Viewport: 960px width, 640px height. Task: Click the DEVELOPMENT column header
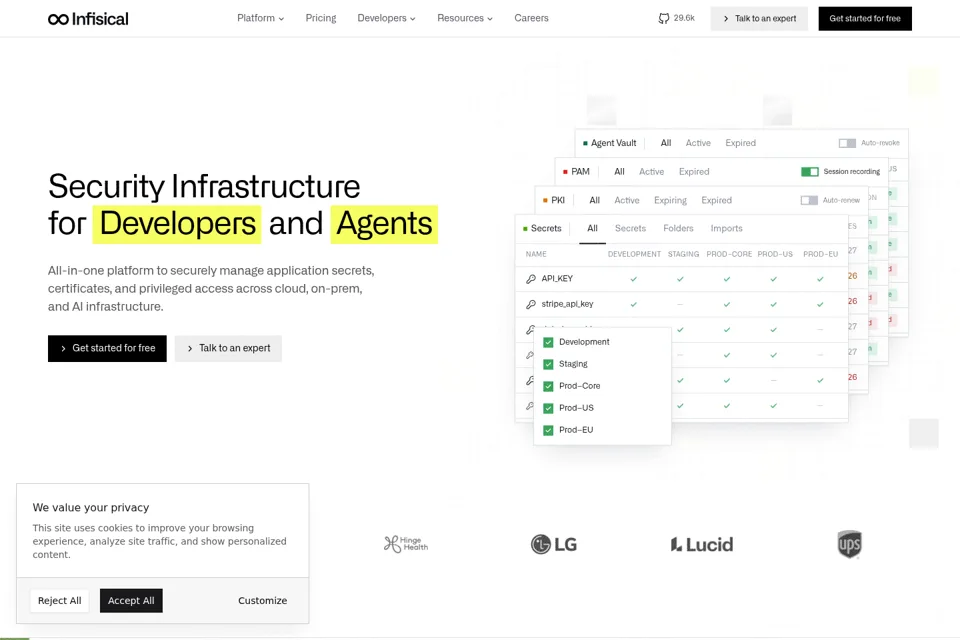point(634,254)
